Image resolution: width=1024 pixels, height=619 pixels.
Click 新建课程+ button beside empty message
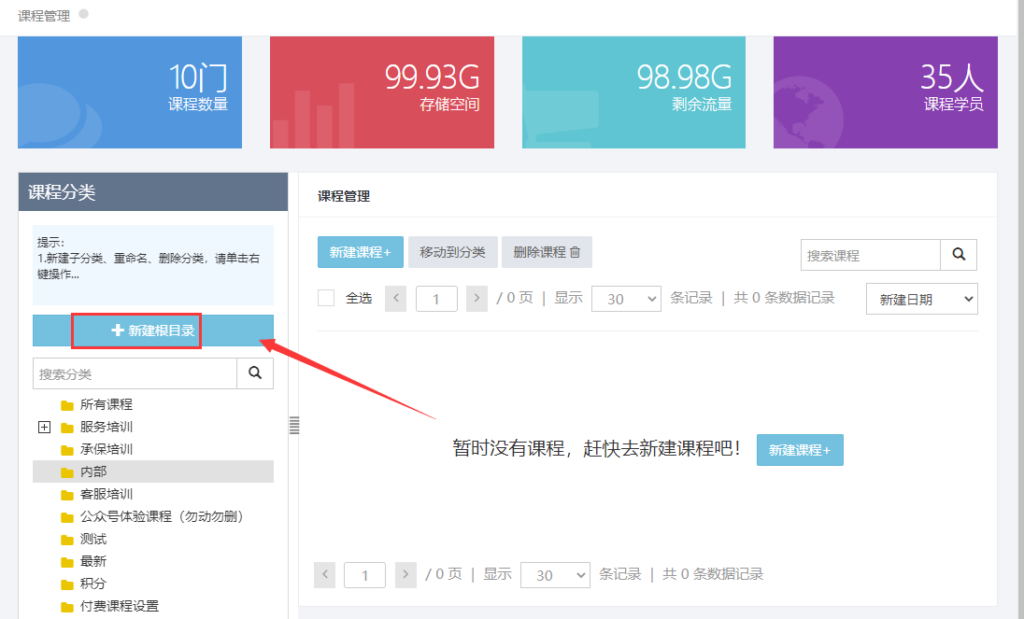pos(800,450)
